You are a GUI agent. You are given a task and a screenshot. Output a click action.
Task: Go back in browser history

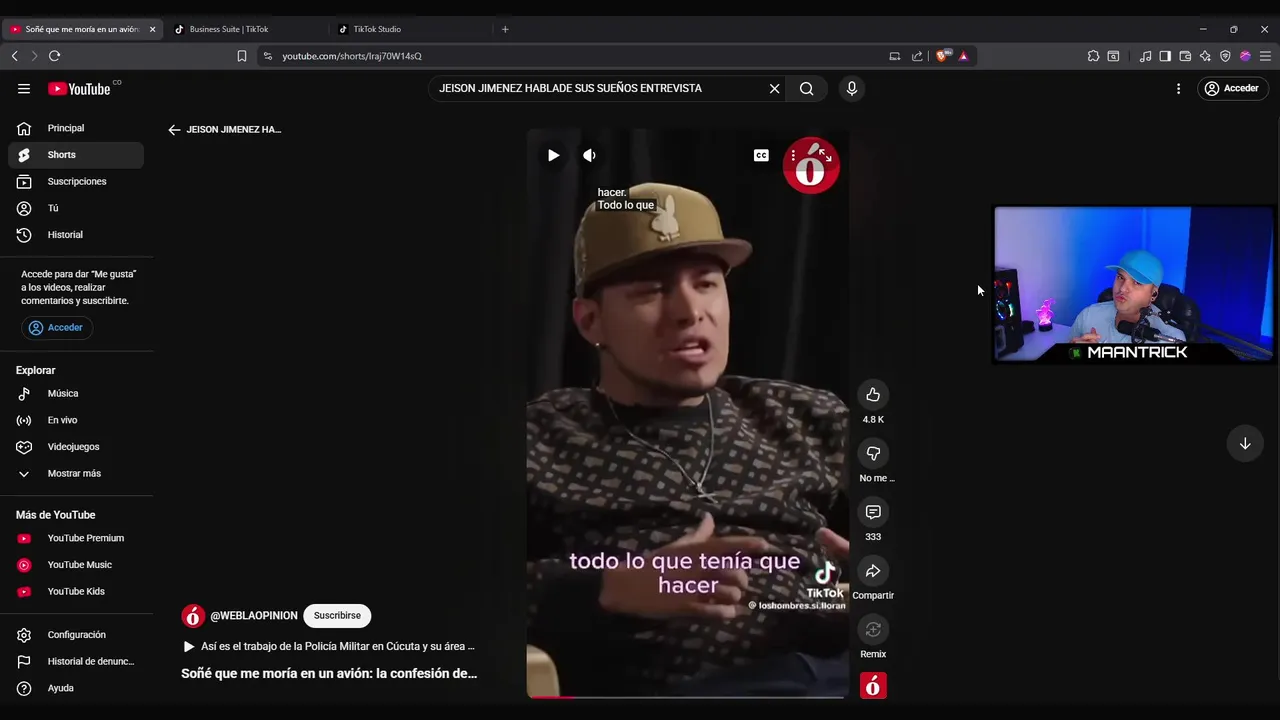pyautogui.click(x=14, y=56)
